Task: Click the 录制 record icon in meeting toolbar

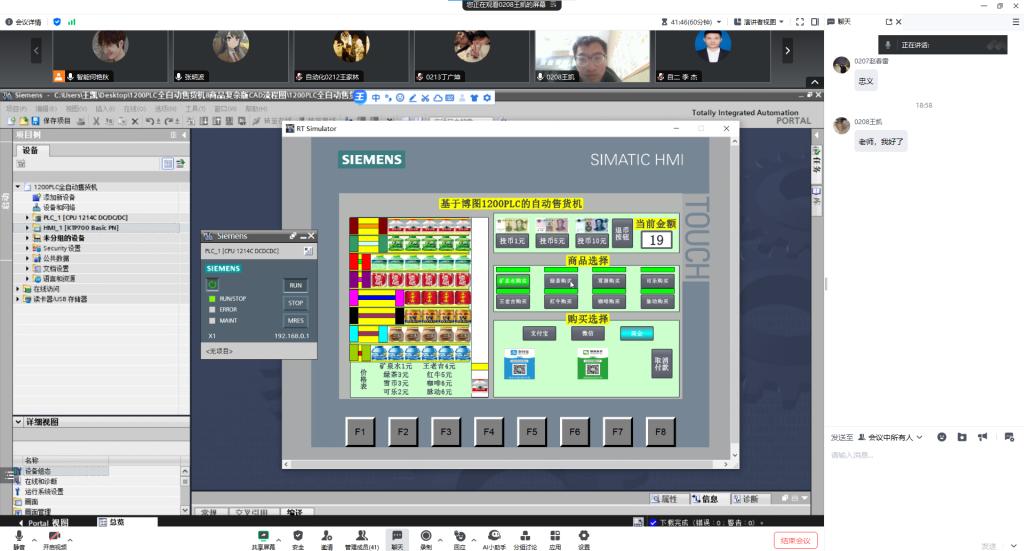Action: (x=427, y=536)
